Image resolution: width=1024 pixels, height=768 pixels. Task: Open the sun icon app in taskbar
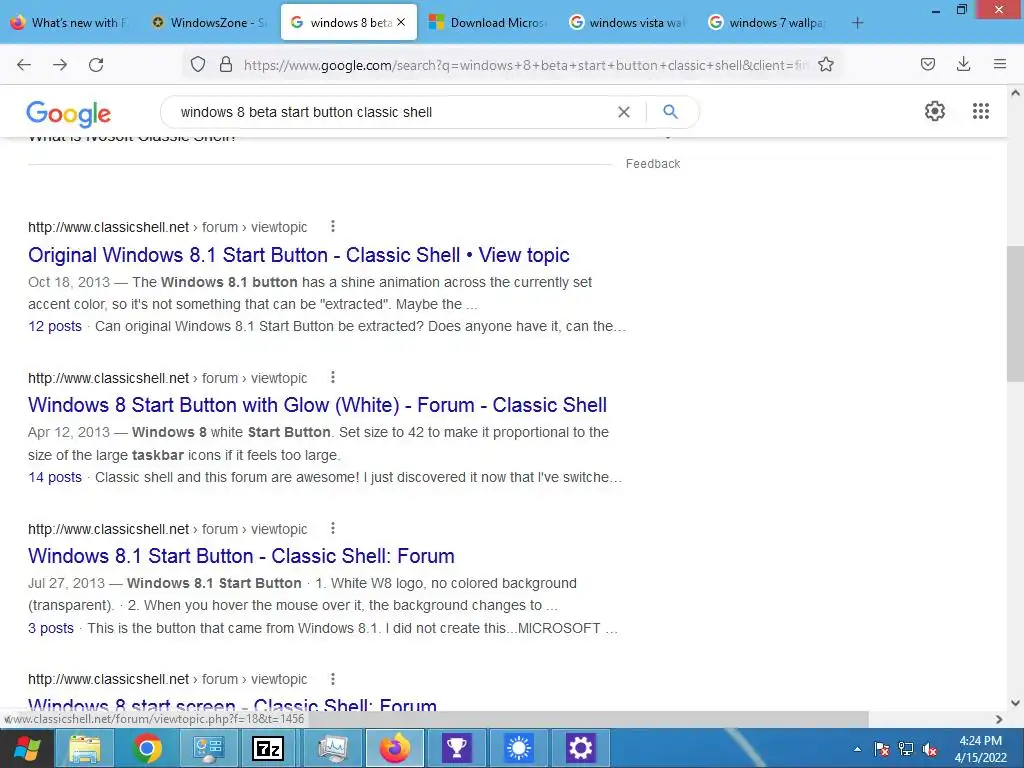tap(519, 748)
